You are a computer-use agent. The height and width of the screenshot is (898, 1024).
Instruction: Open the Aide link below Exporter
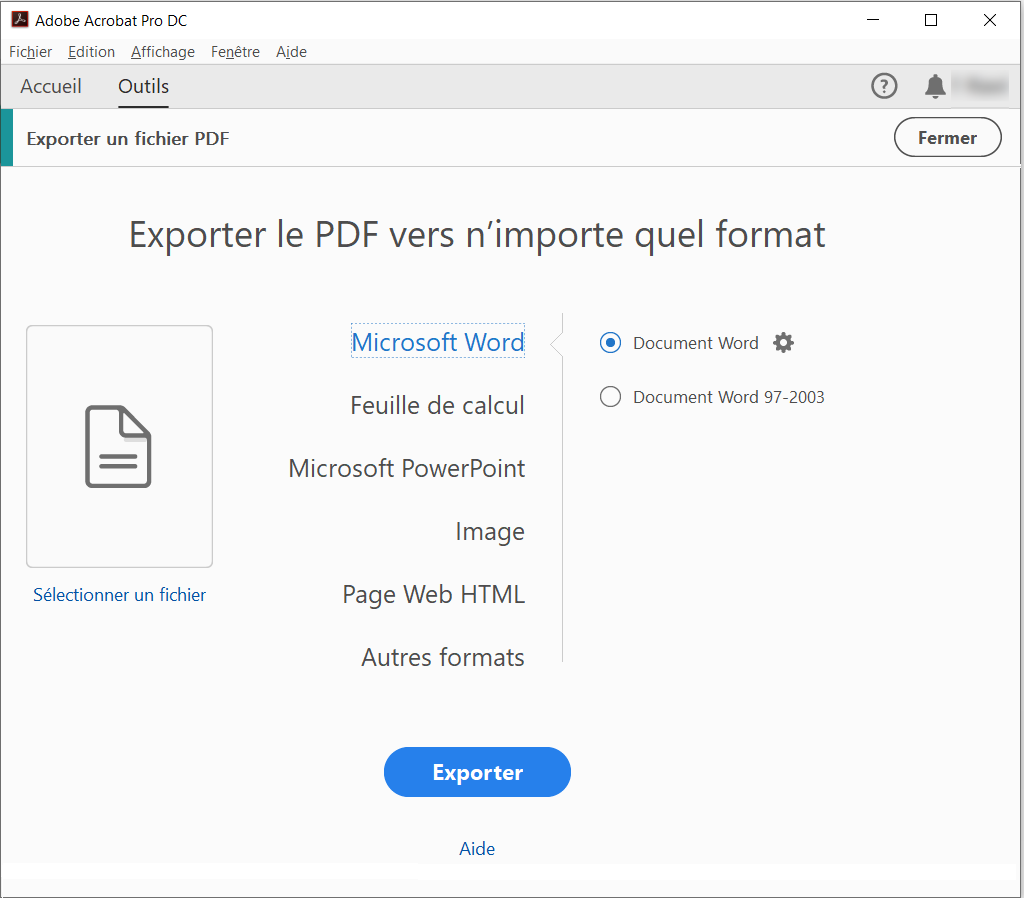(x=477, y=848)
